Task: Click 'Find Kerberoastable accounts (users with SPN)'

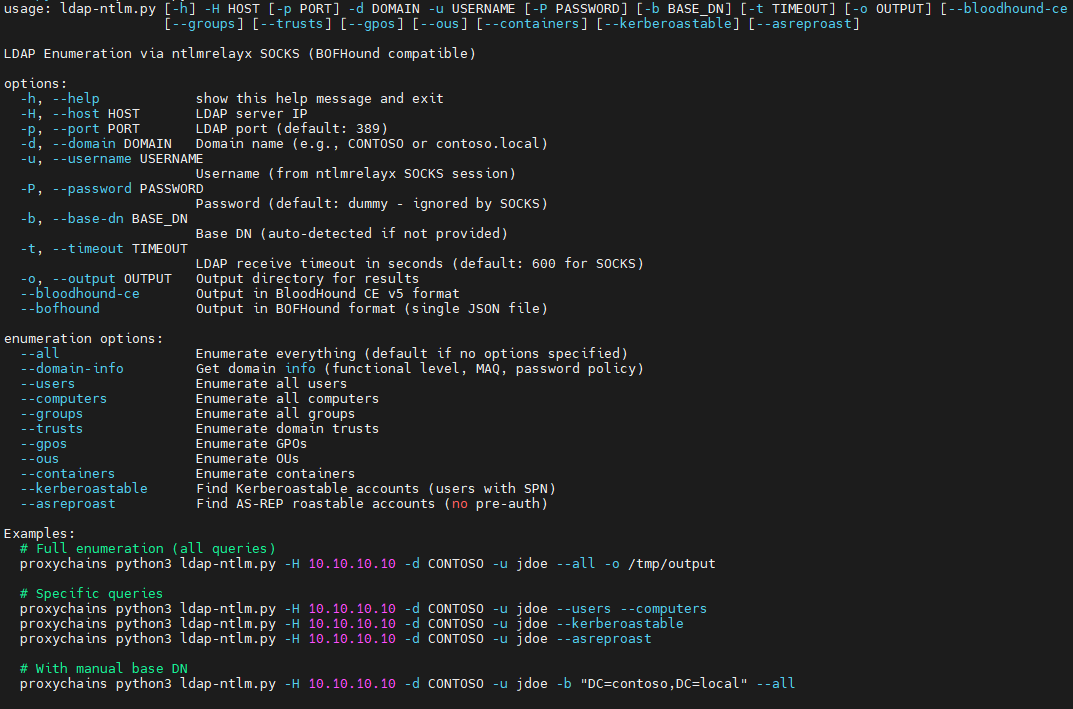Action: [x=376, y=489]
